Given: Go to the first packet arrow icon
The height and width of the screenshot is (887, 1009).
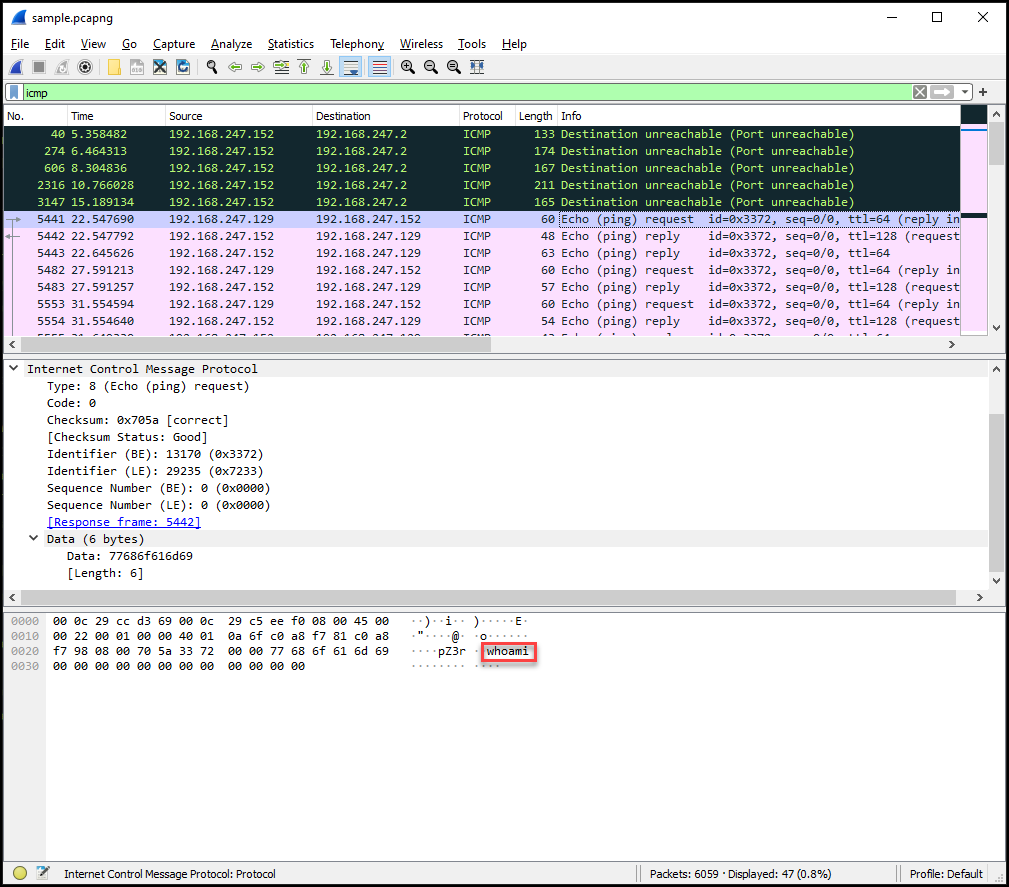Looking at the screenshot, I should [x=303, y=67].
